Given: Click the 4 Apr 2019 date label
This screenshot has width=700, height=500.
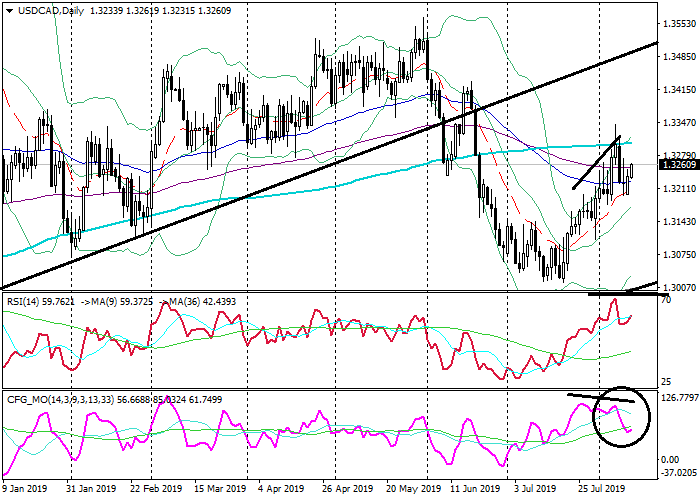Looking at the screenshot, I should click(x=282, y=488).
